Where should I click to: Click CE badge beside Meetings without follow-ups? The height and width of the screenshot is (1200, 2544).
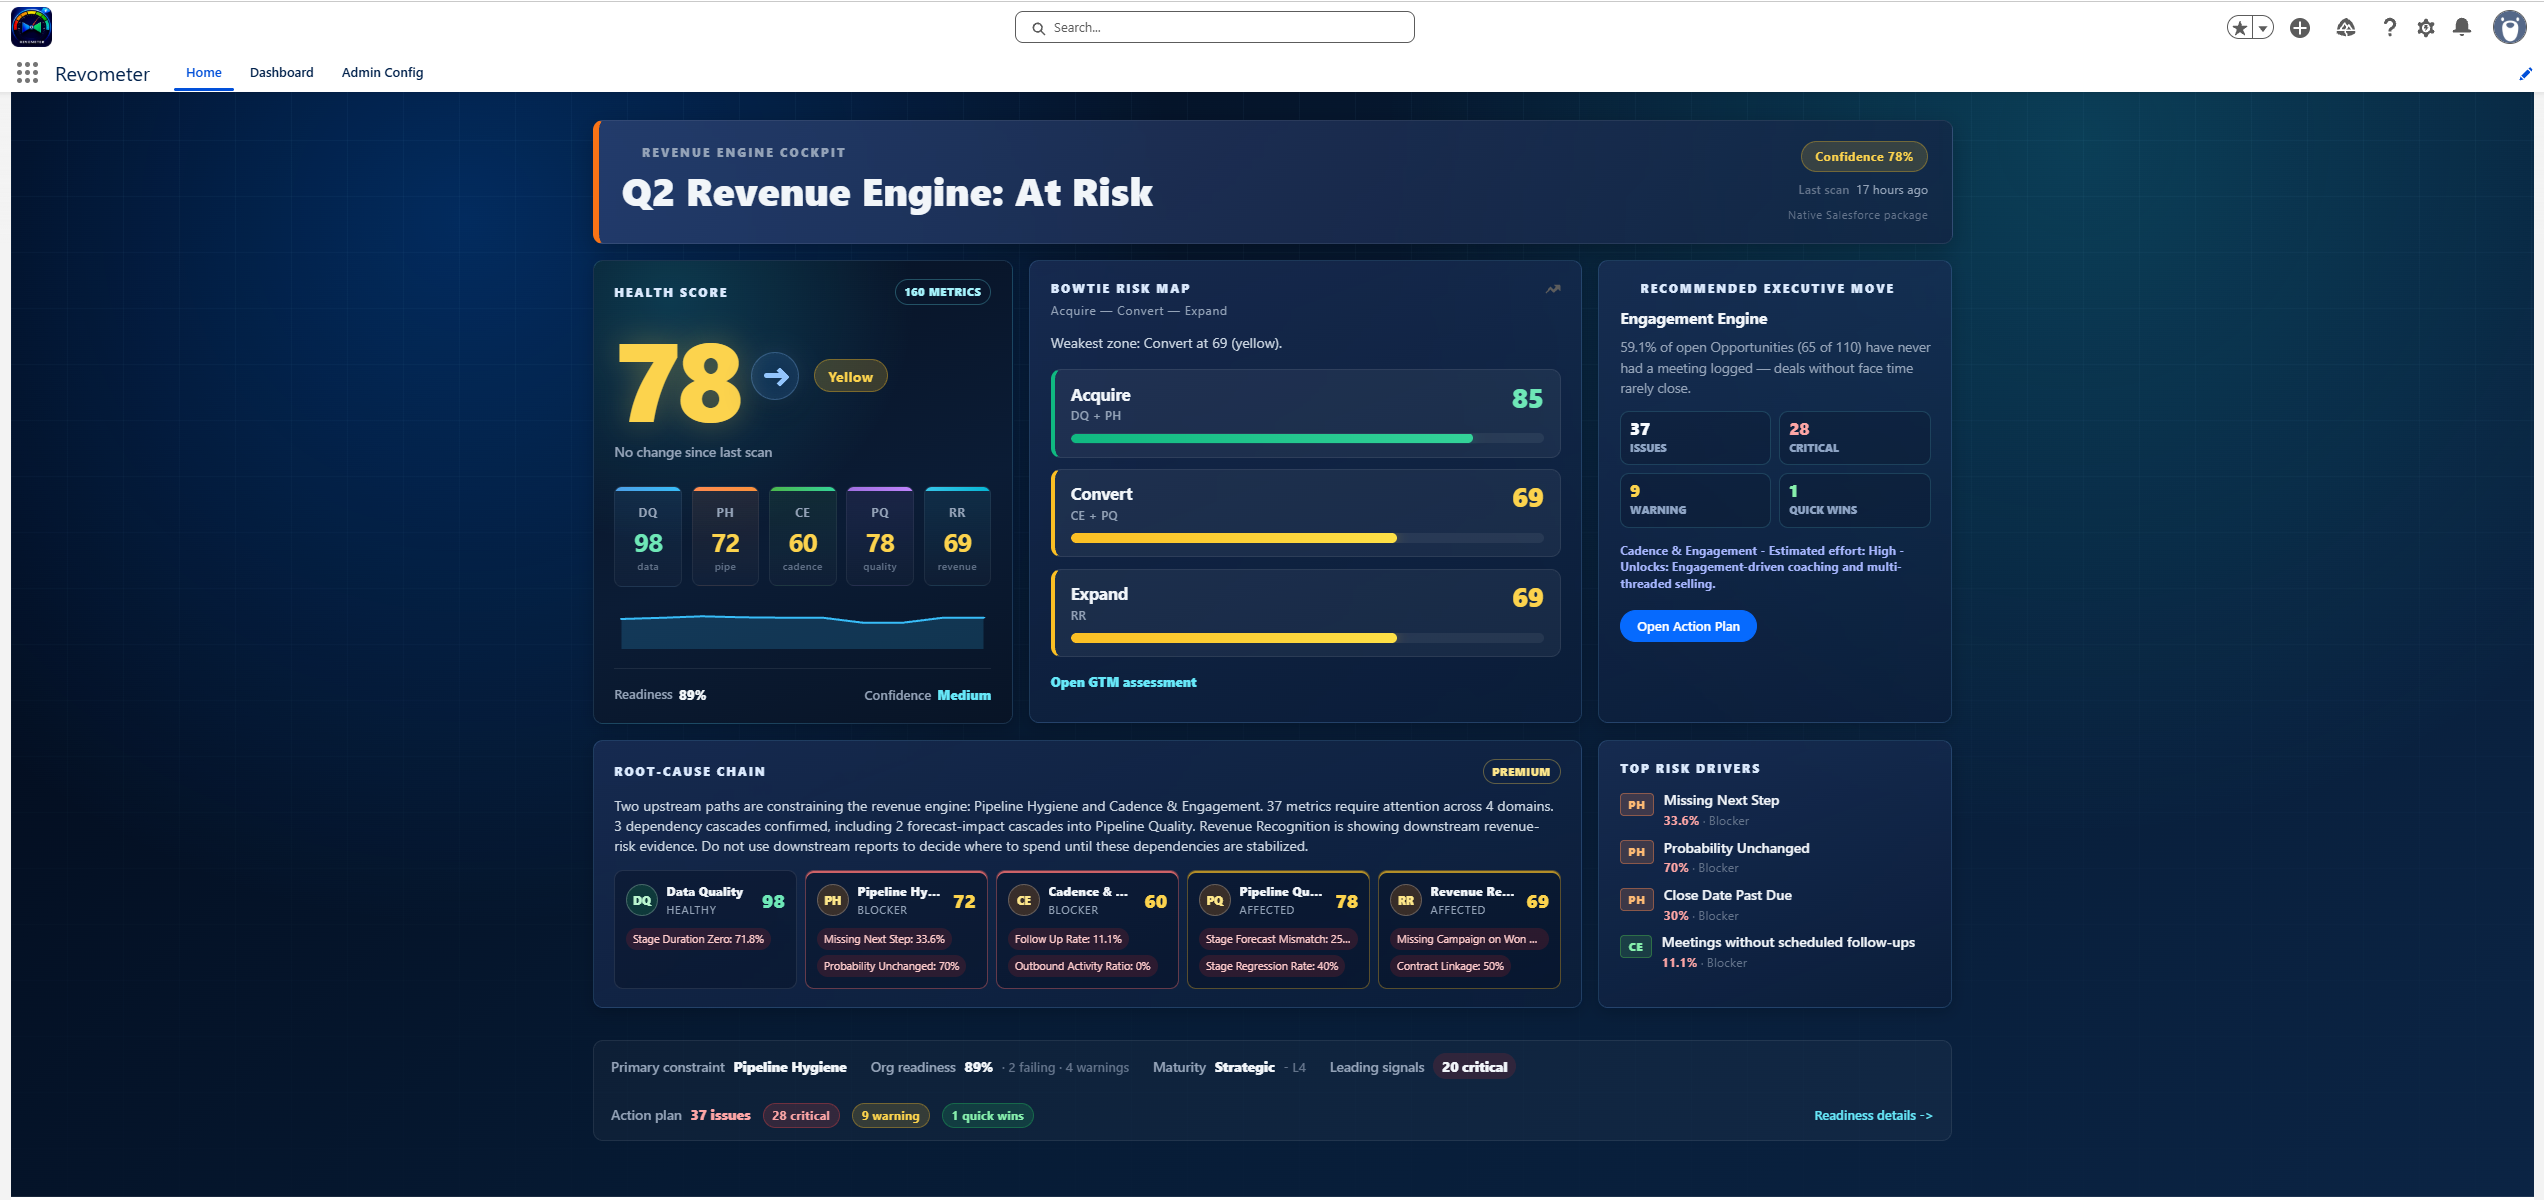tap(1636, 947)
